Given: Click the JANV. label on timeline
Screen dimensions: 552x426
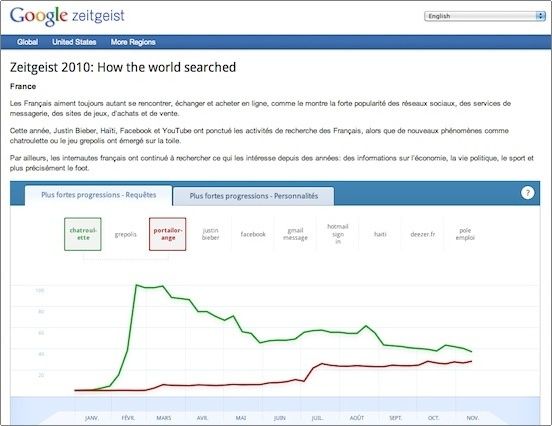Looking at the screenshot, I should pyautogui.click(x=92, y=418).
